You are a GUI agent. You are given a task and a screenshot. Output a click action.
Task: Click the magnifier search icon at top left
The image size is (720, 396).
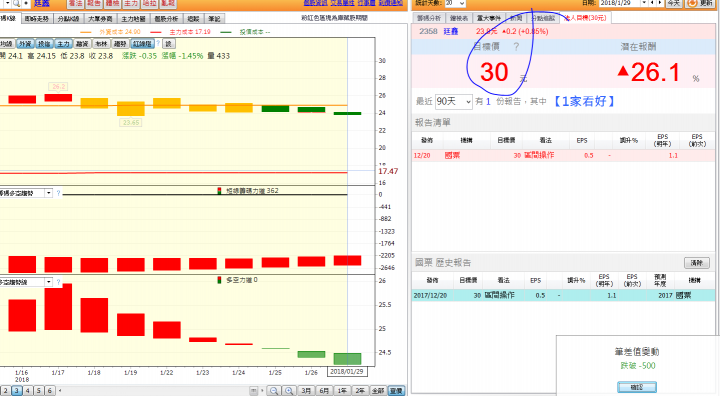(16, 3)
